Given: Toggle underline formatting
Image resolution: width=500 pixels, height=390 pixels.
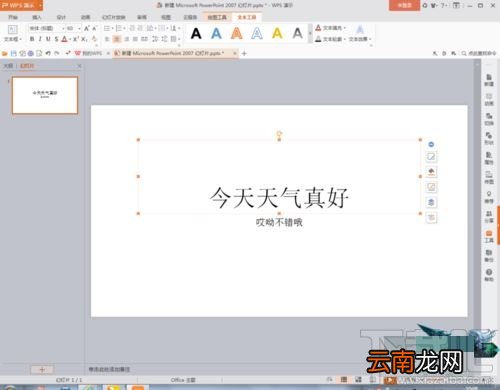Looking at the screenshot, I should coord(48,39).
